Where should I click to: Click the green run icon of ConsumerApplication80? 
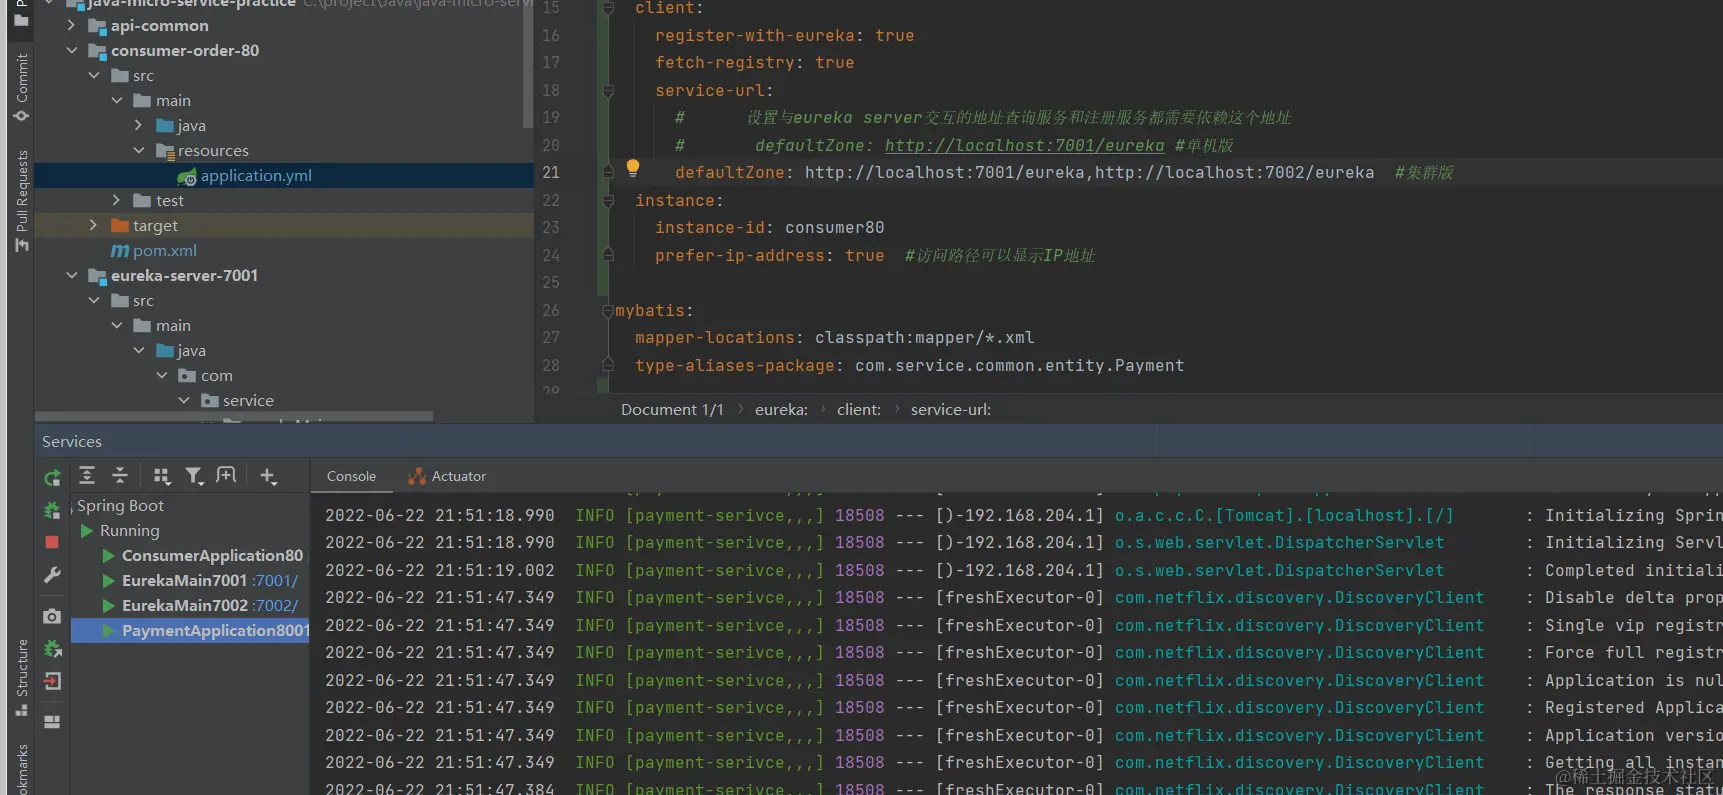pos(108,556)
